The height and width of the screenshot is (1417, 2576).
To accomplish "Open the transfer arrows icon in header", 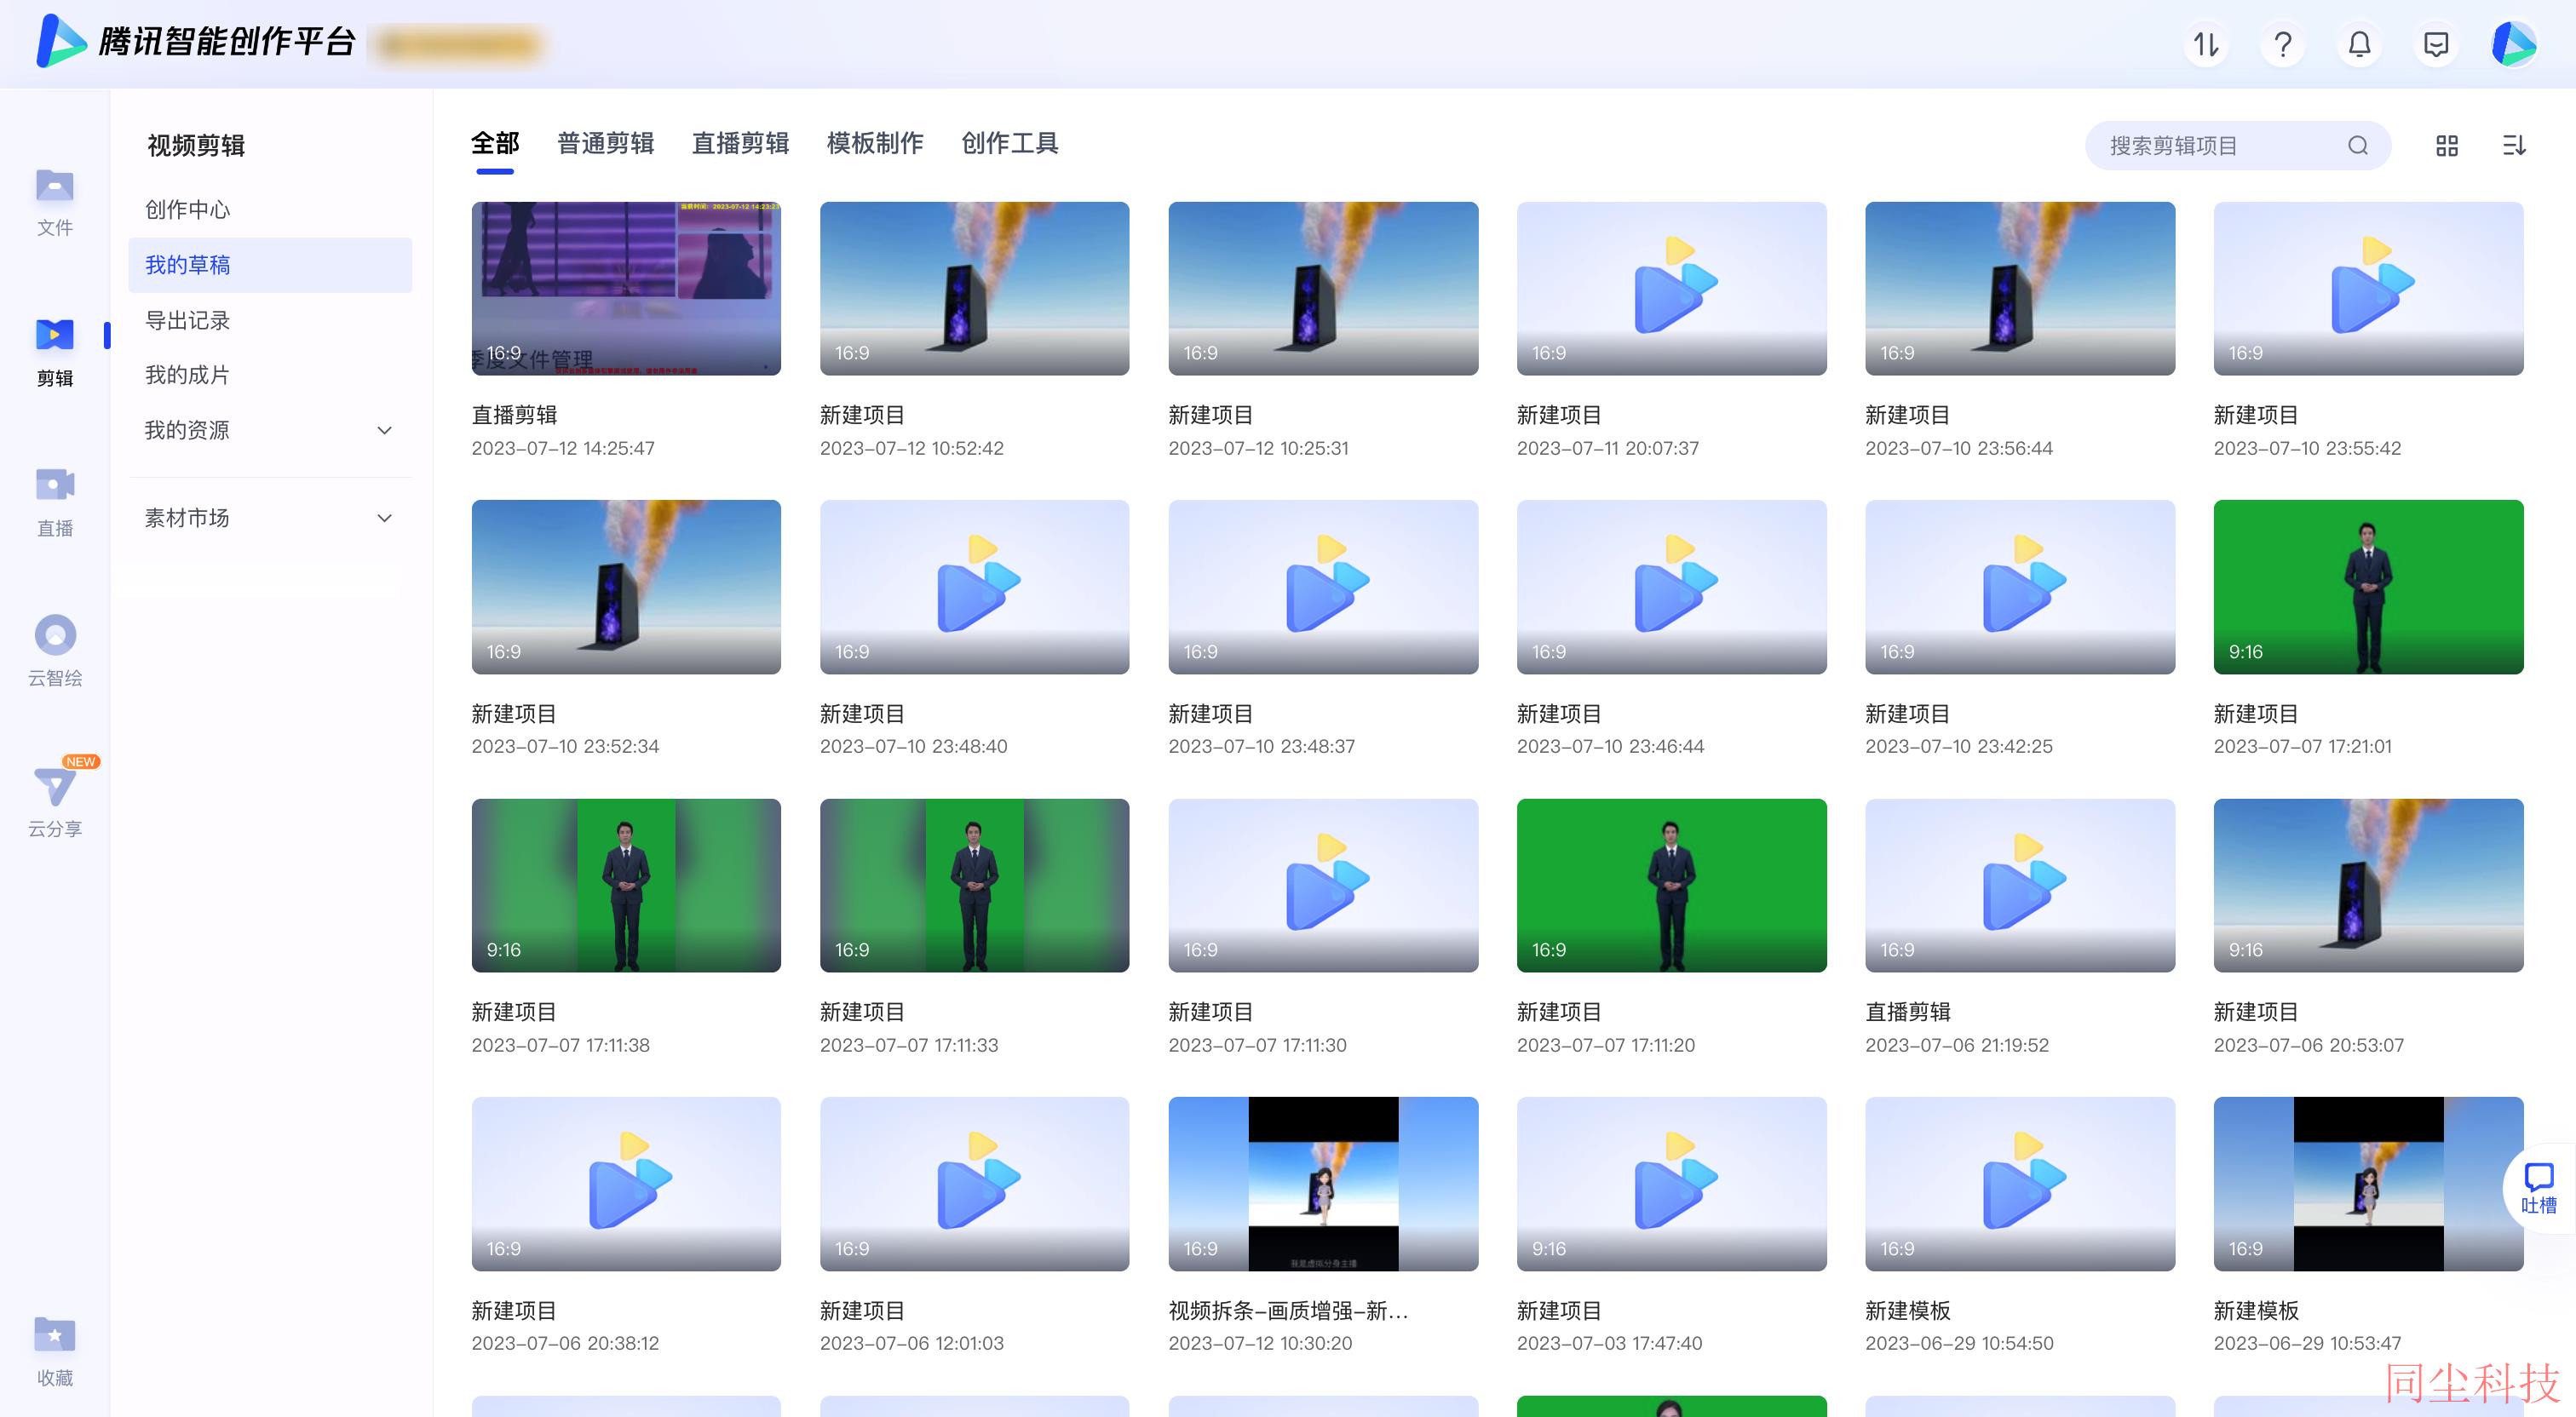I will [2206, 44].
